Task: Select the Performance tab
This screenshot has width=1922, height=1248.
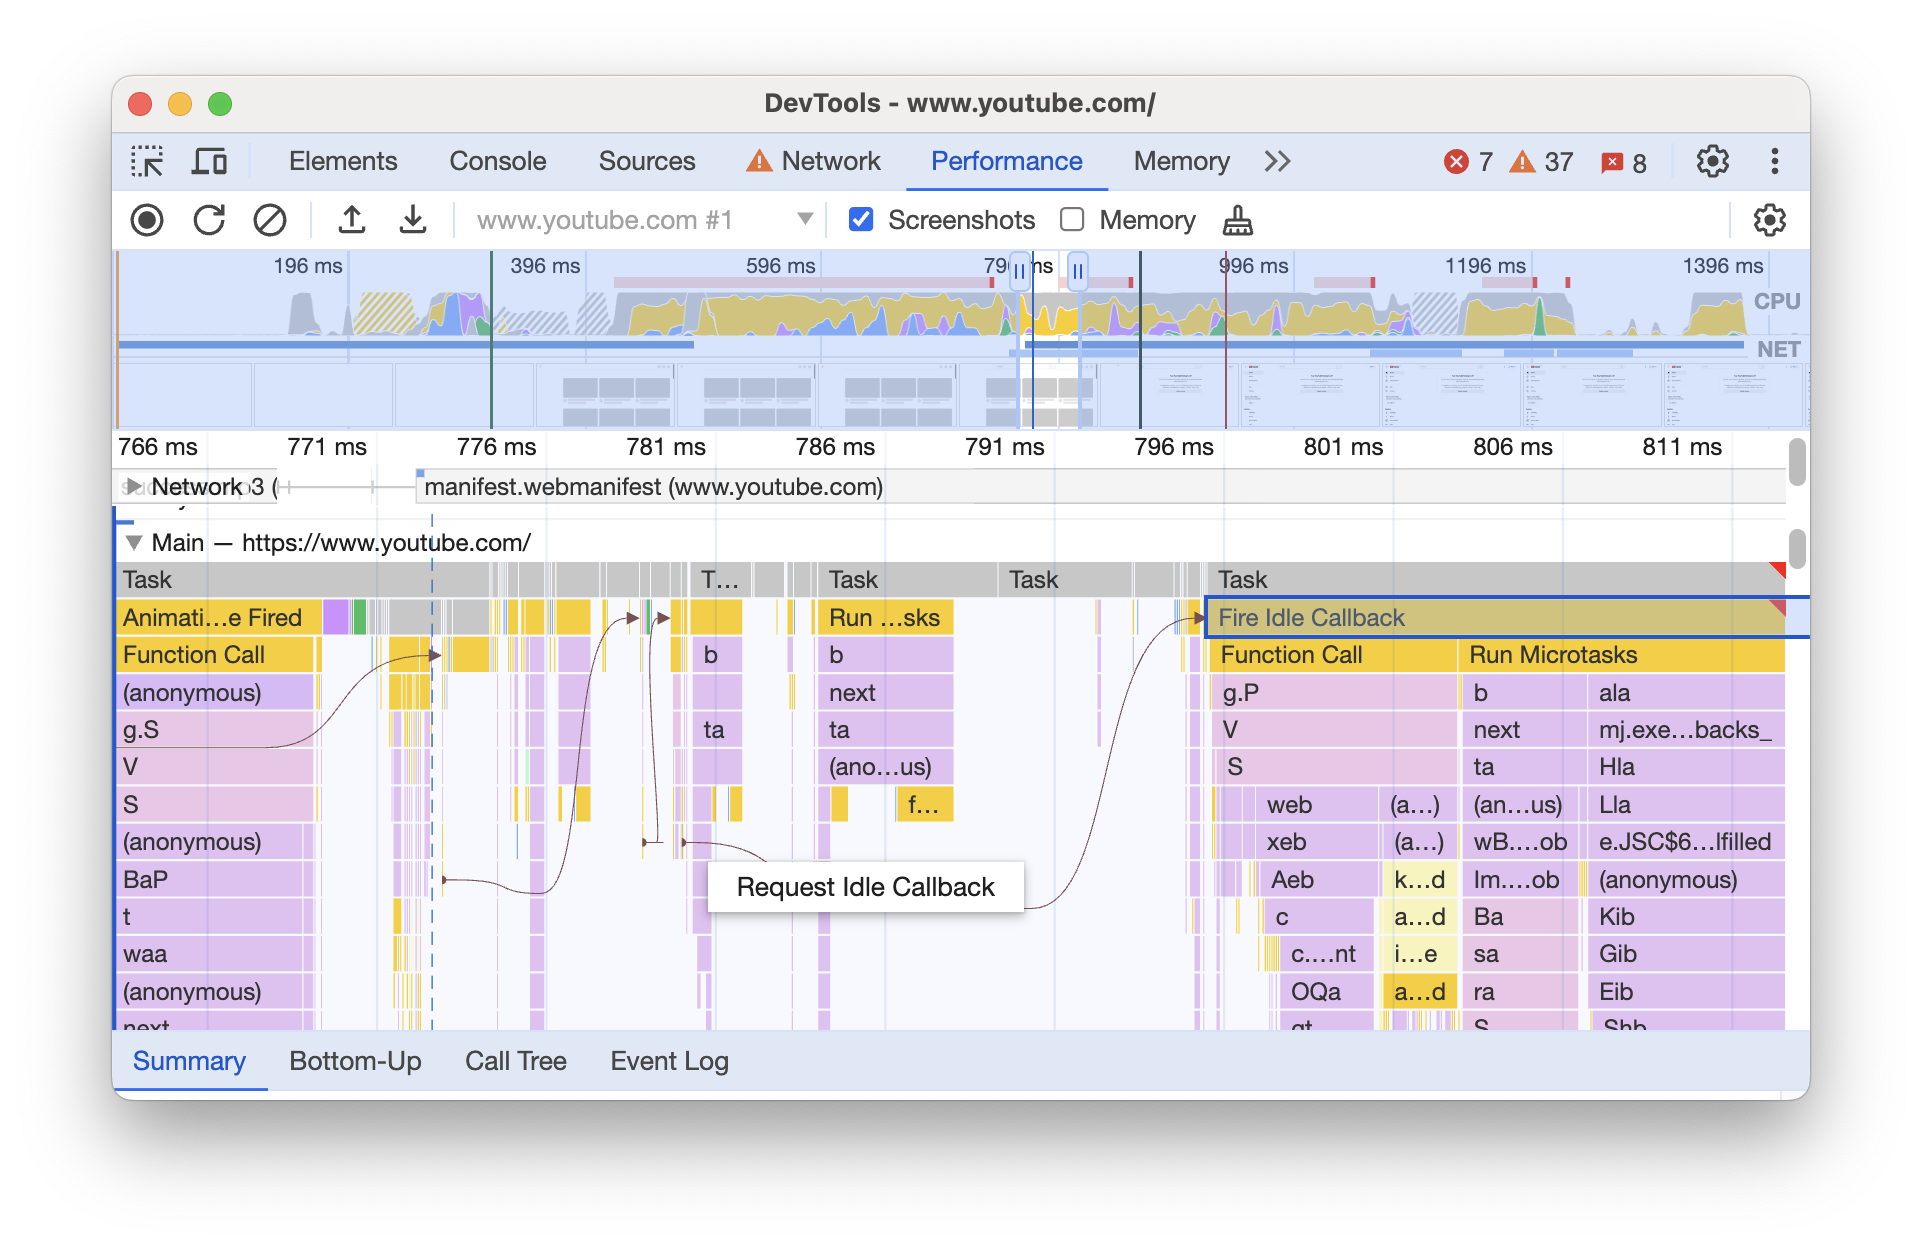Action: [x=1009, y=158]
